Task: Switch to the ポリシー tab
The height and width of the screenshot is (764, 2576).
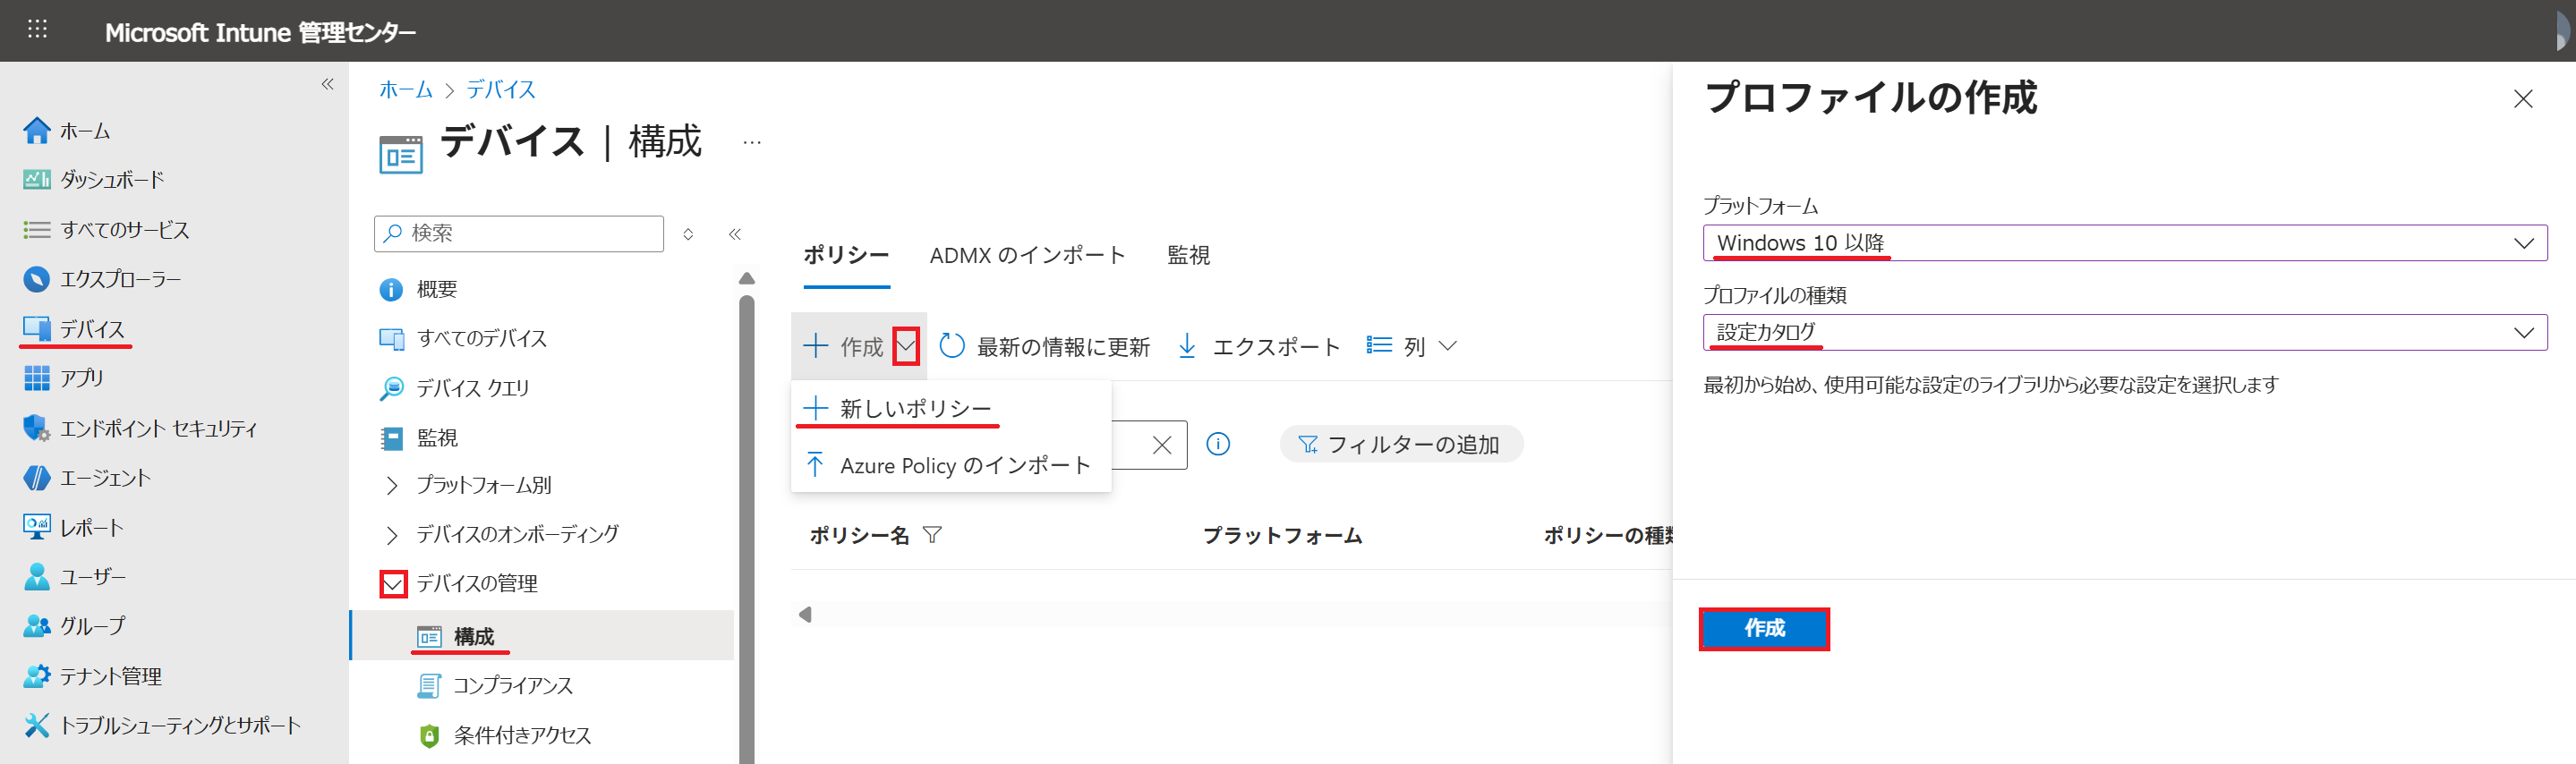Action: (x=846, y=256)
